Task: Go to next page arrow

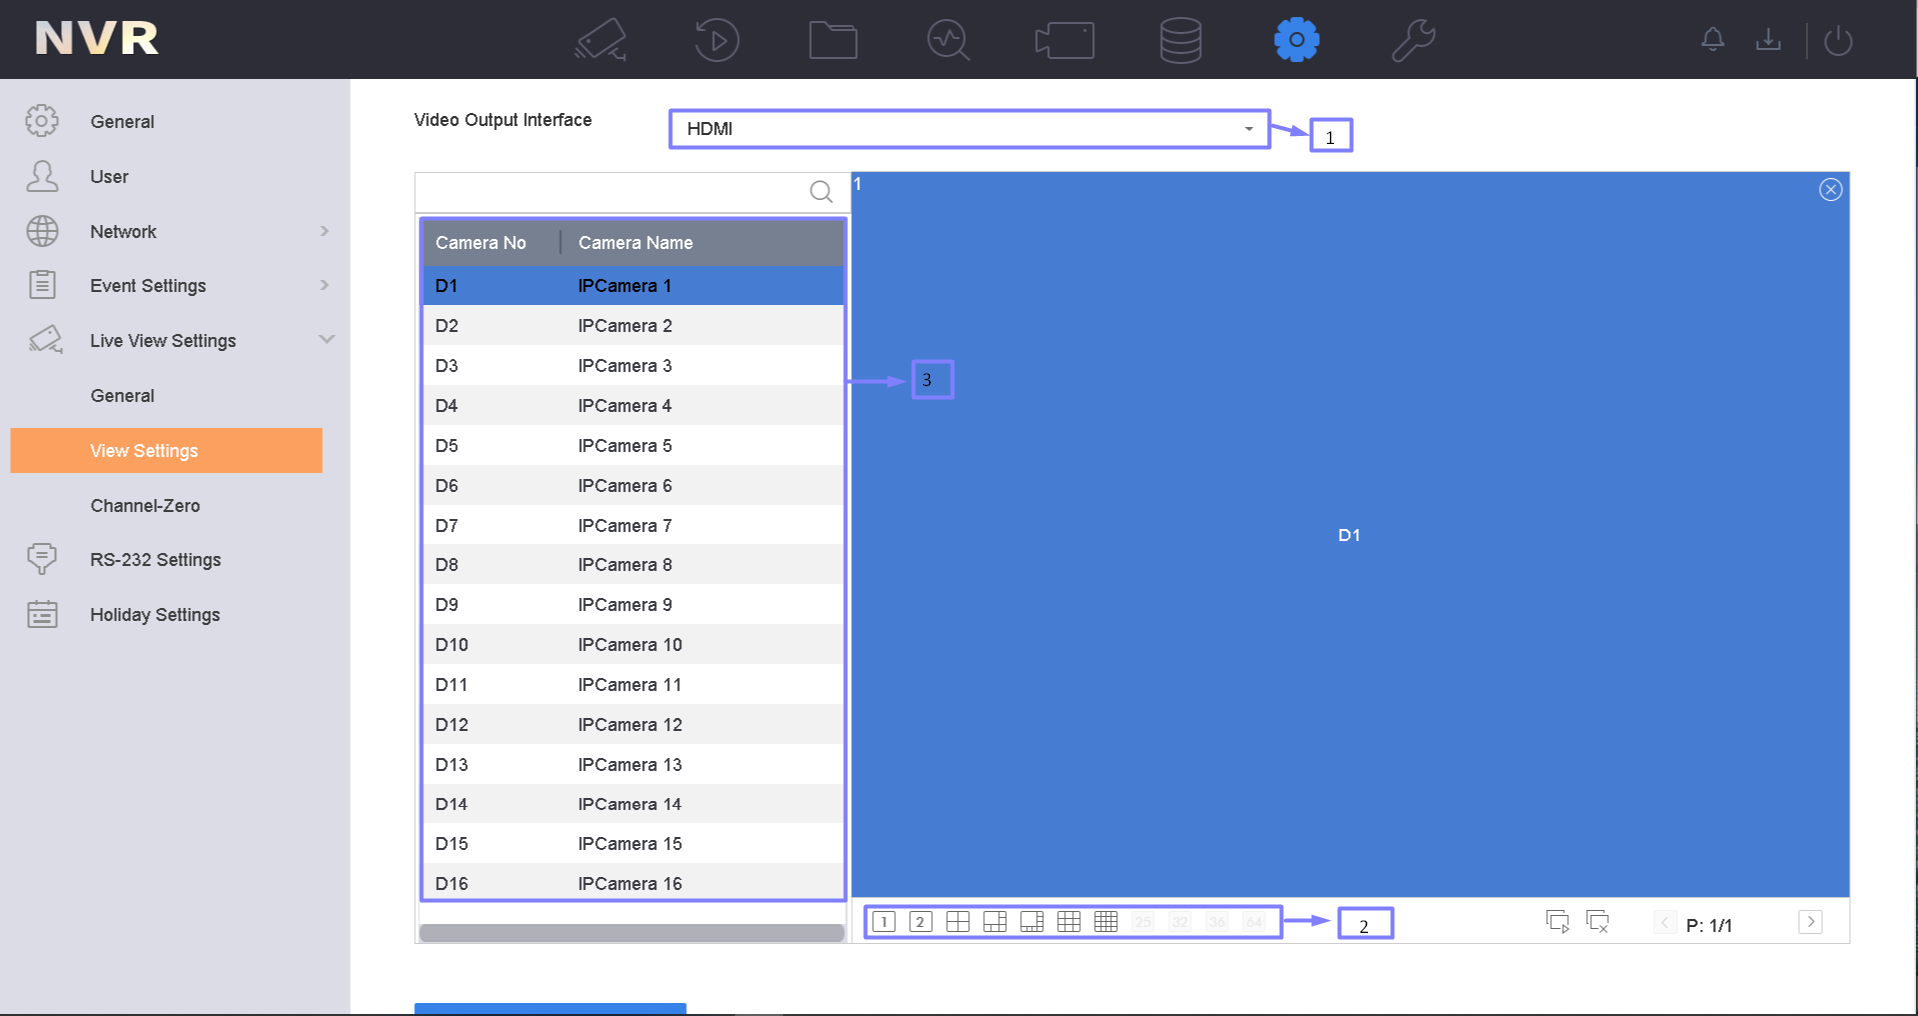Action: 1810,922
